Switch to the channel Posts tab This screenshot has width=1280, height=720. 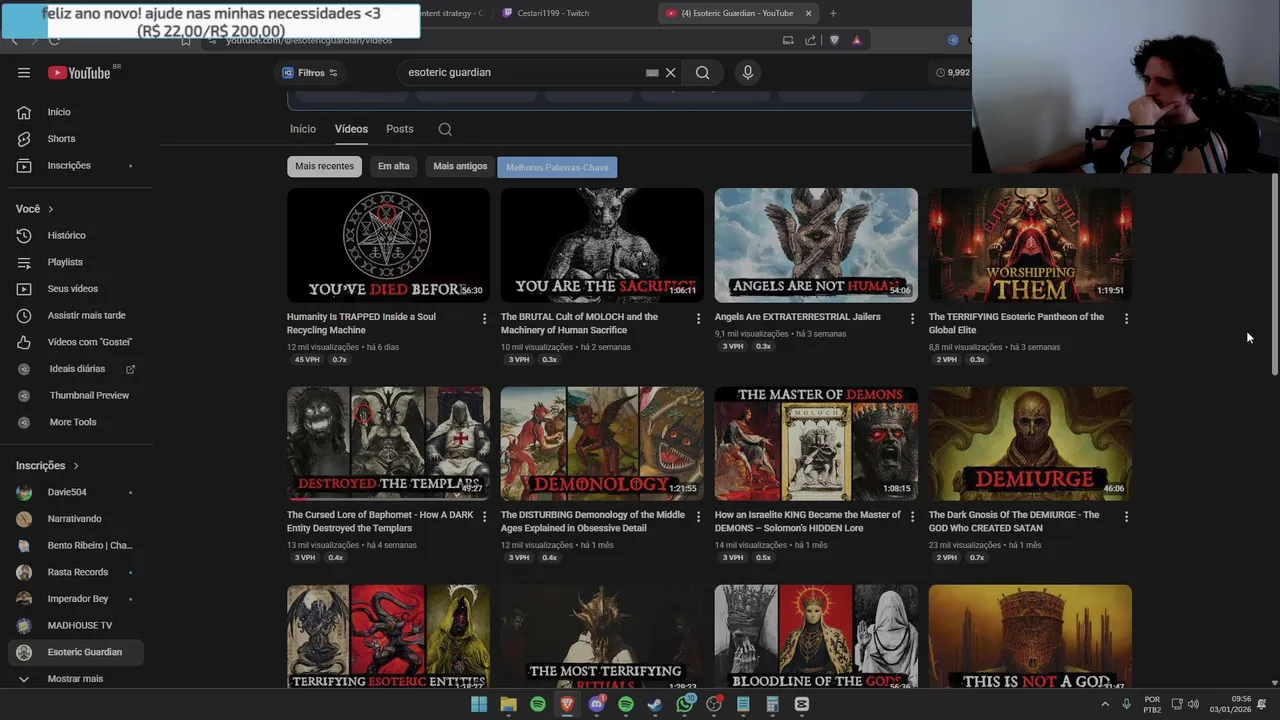click(x=400, y=129)
